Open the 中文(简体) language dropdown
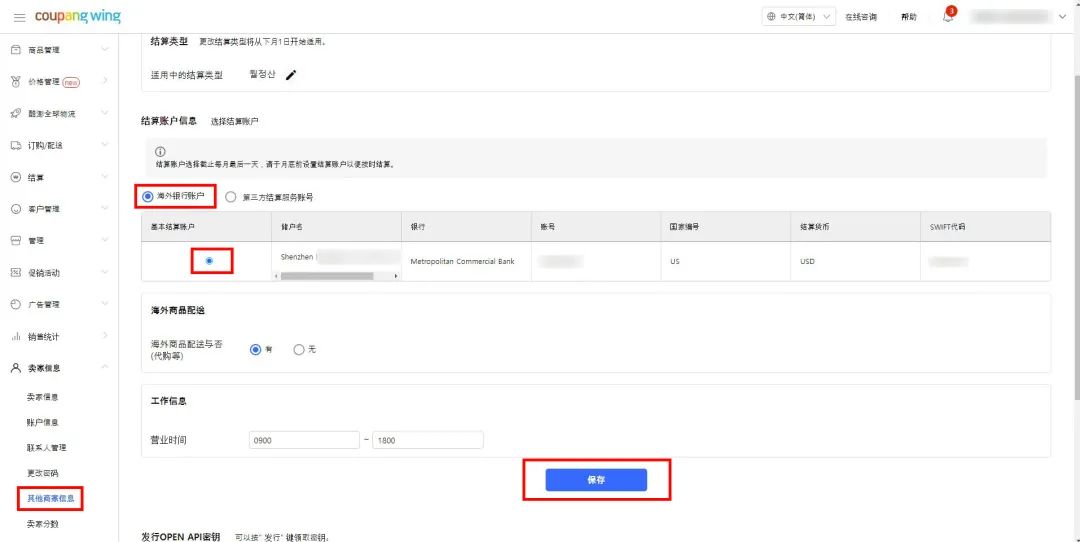This screenshot has height=542, width=1080. click(798, 17)
